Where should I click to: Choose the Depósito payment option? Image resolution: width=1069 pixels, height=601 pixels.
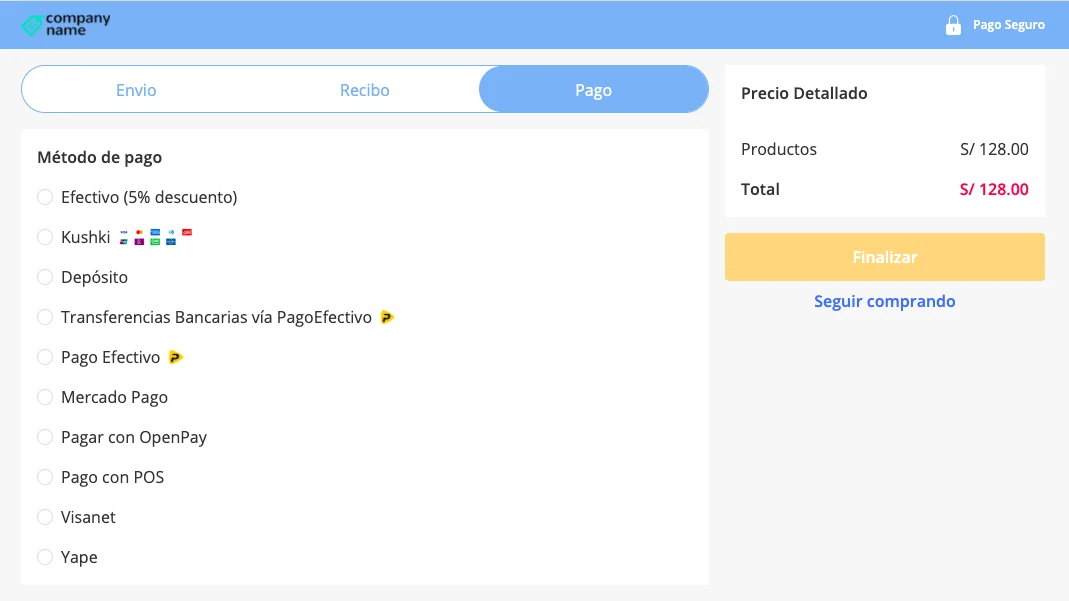(45, 277)
